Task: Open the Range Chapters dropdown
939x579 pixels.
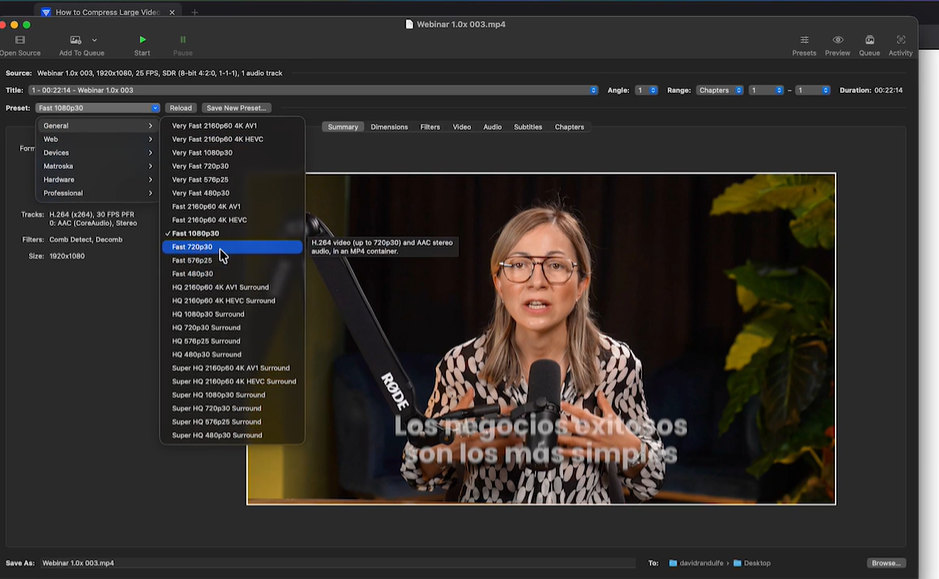Action: [719, 90]
